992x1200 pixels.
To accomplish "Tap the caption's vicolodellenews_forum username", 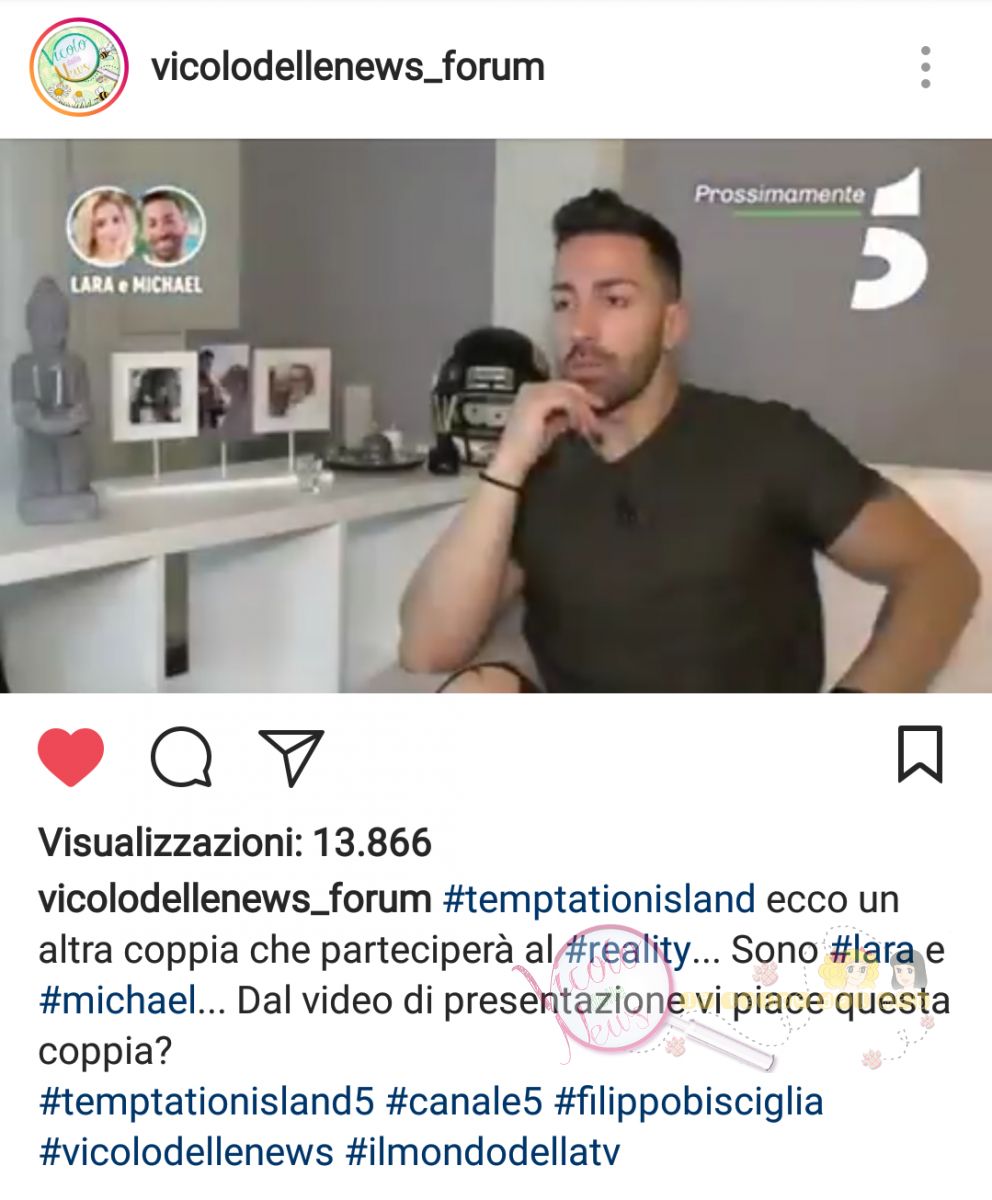I will [234, 900].
